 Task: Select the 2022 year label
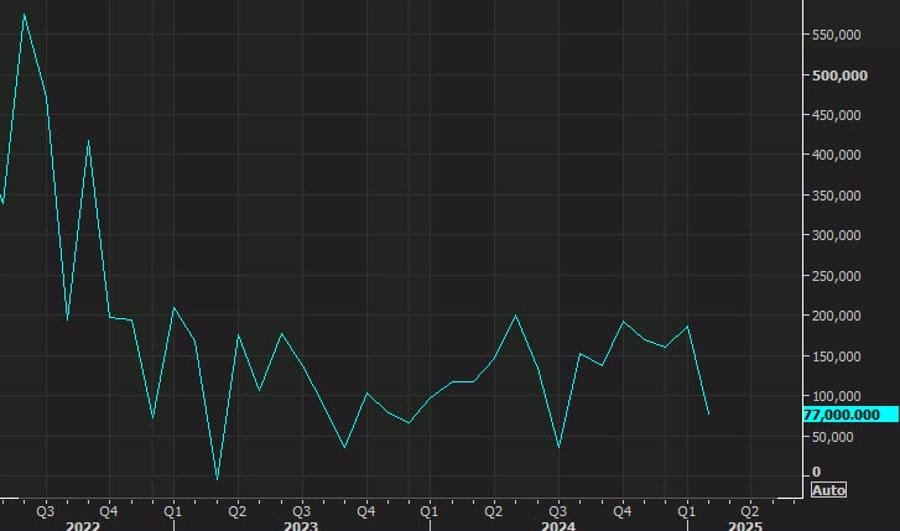point(81,526)
